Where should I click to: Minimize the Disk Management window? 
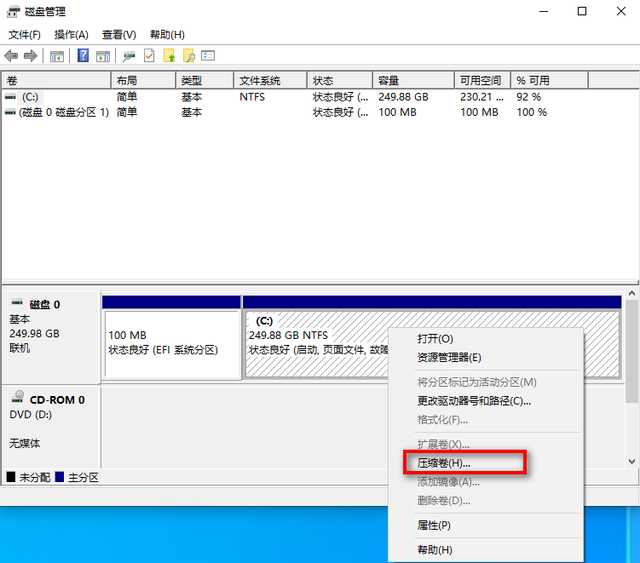(544, 11)
